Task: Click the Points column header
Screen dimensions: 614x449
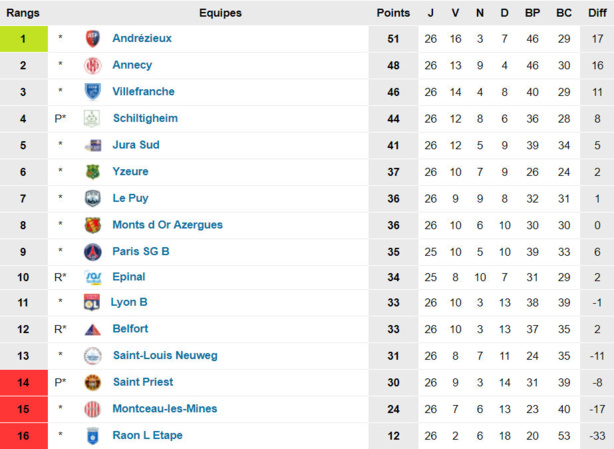Action: (x=393, y=13)
